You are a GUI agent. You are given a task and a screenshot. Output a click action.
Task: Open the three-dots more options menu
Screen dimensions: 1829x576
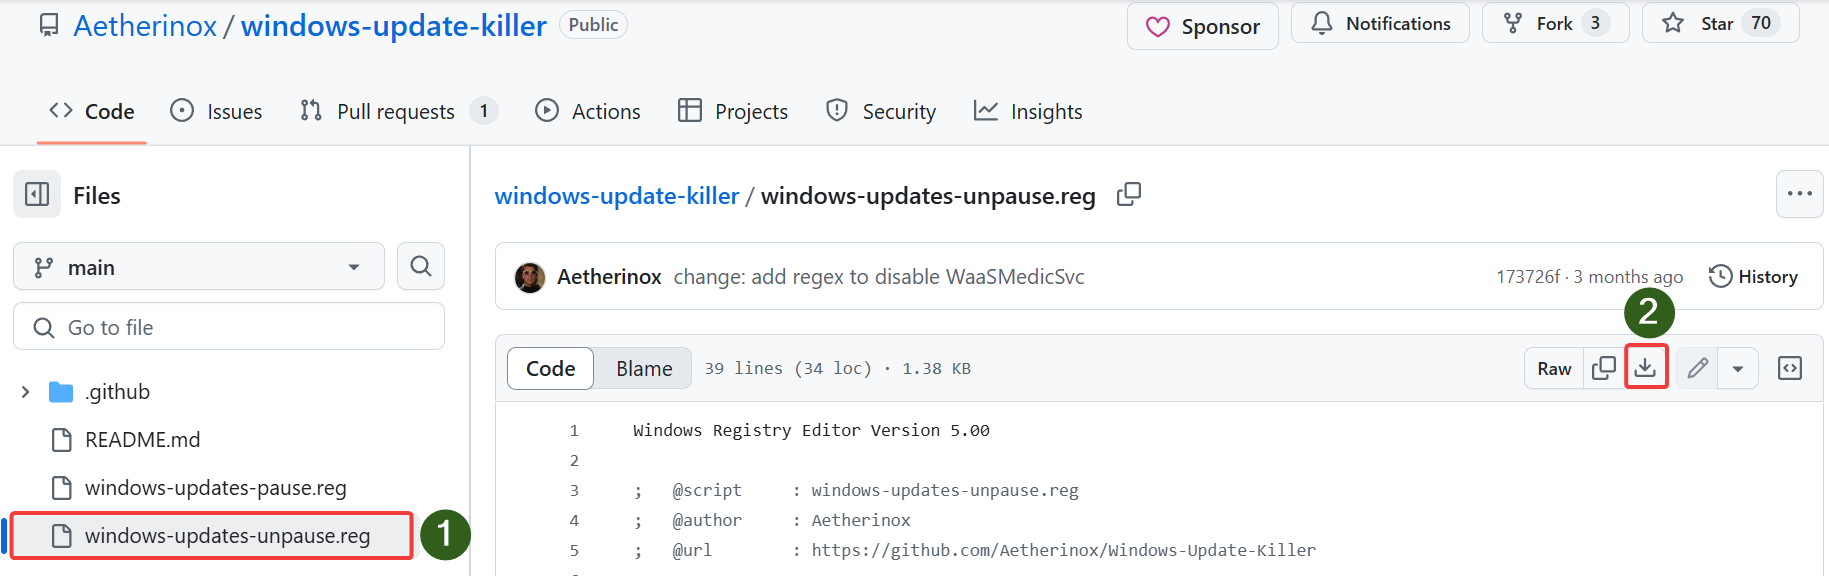point(1799,194)
